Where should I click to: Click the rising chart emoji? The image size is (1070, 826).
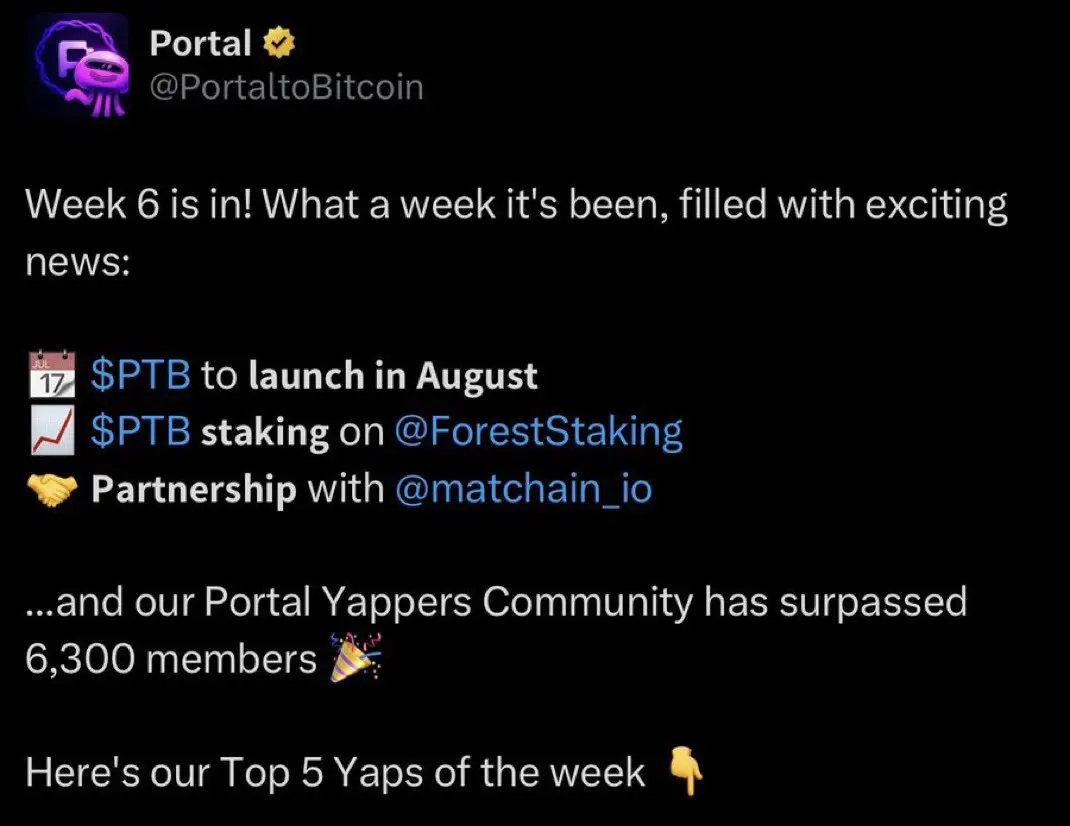pos(52,431)
